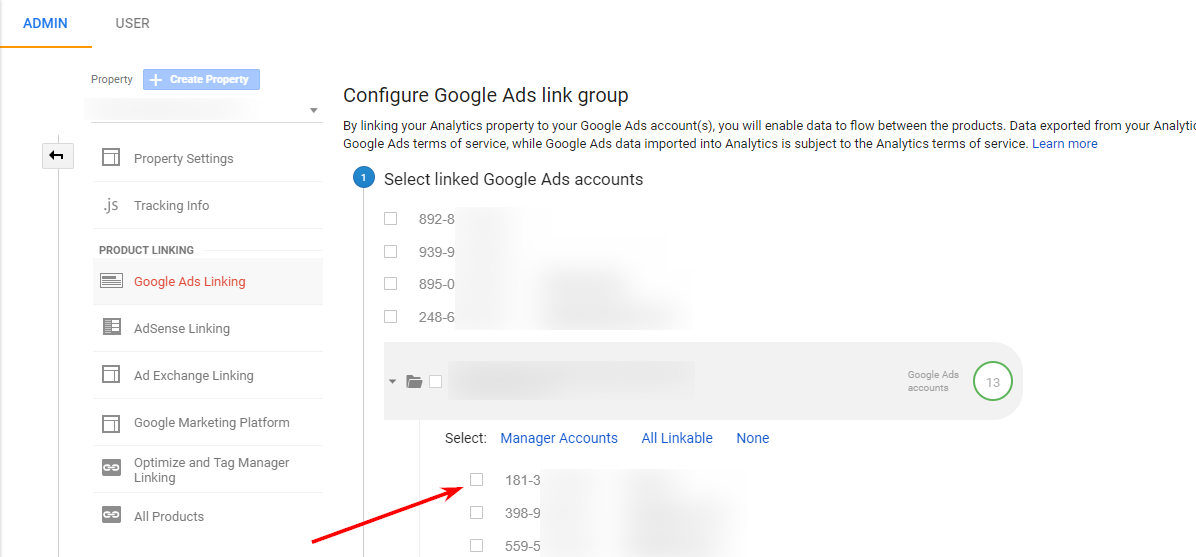
Task: Check the 248-6 account checkbox
Action: pyautogui.click(x=391, y=316)
